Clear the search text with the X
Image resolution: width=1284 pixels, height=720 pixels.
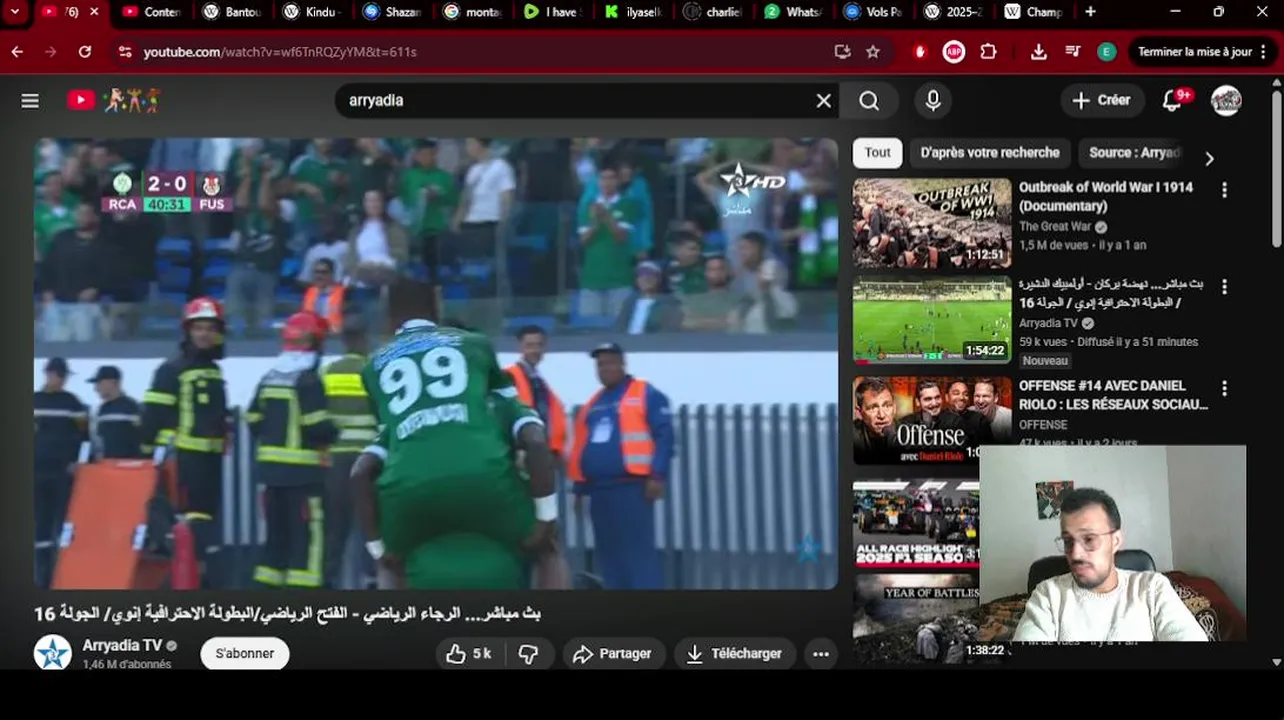click(823, 101)
